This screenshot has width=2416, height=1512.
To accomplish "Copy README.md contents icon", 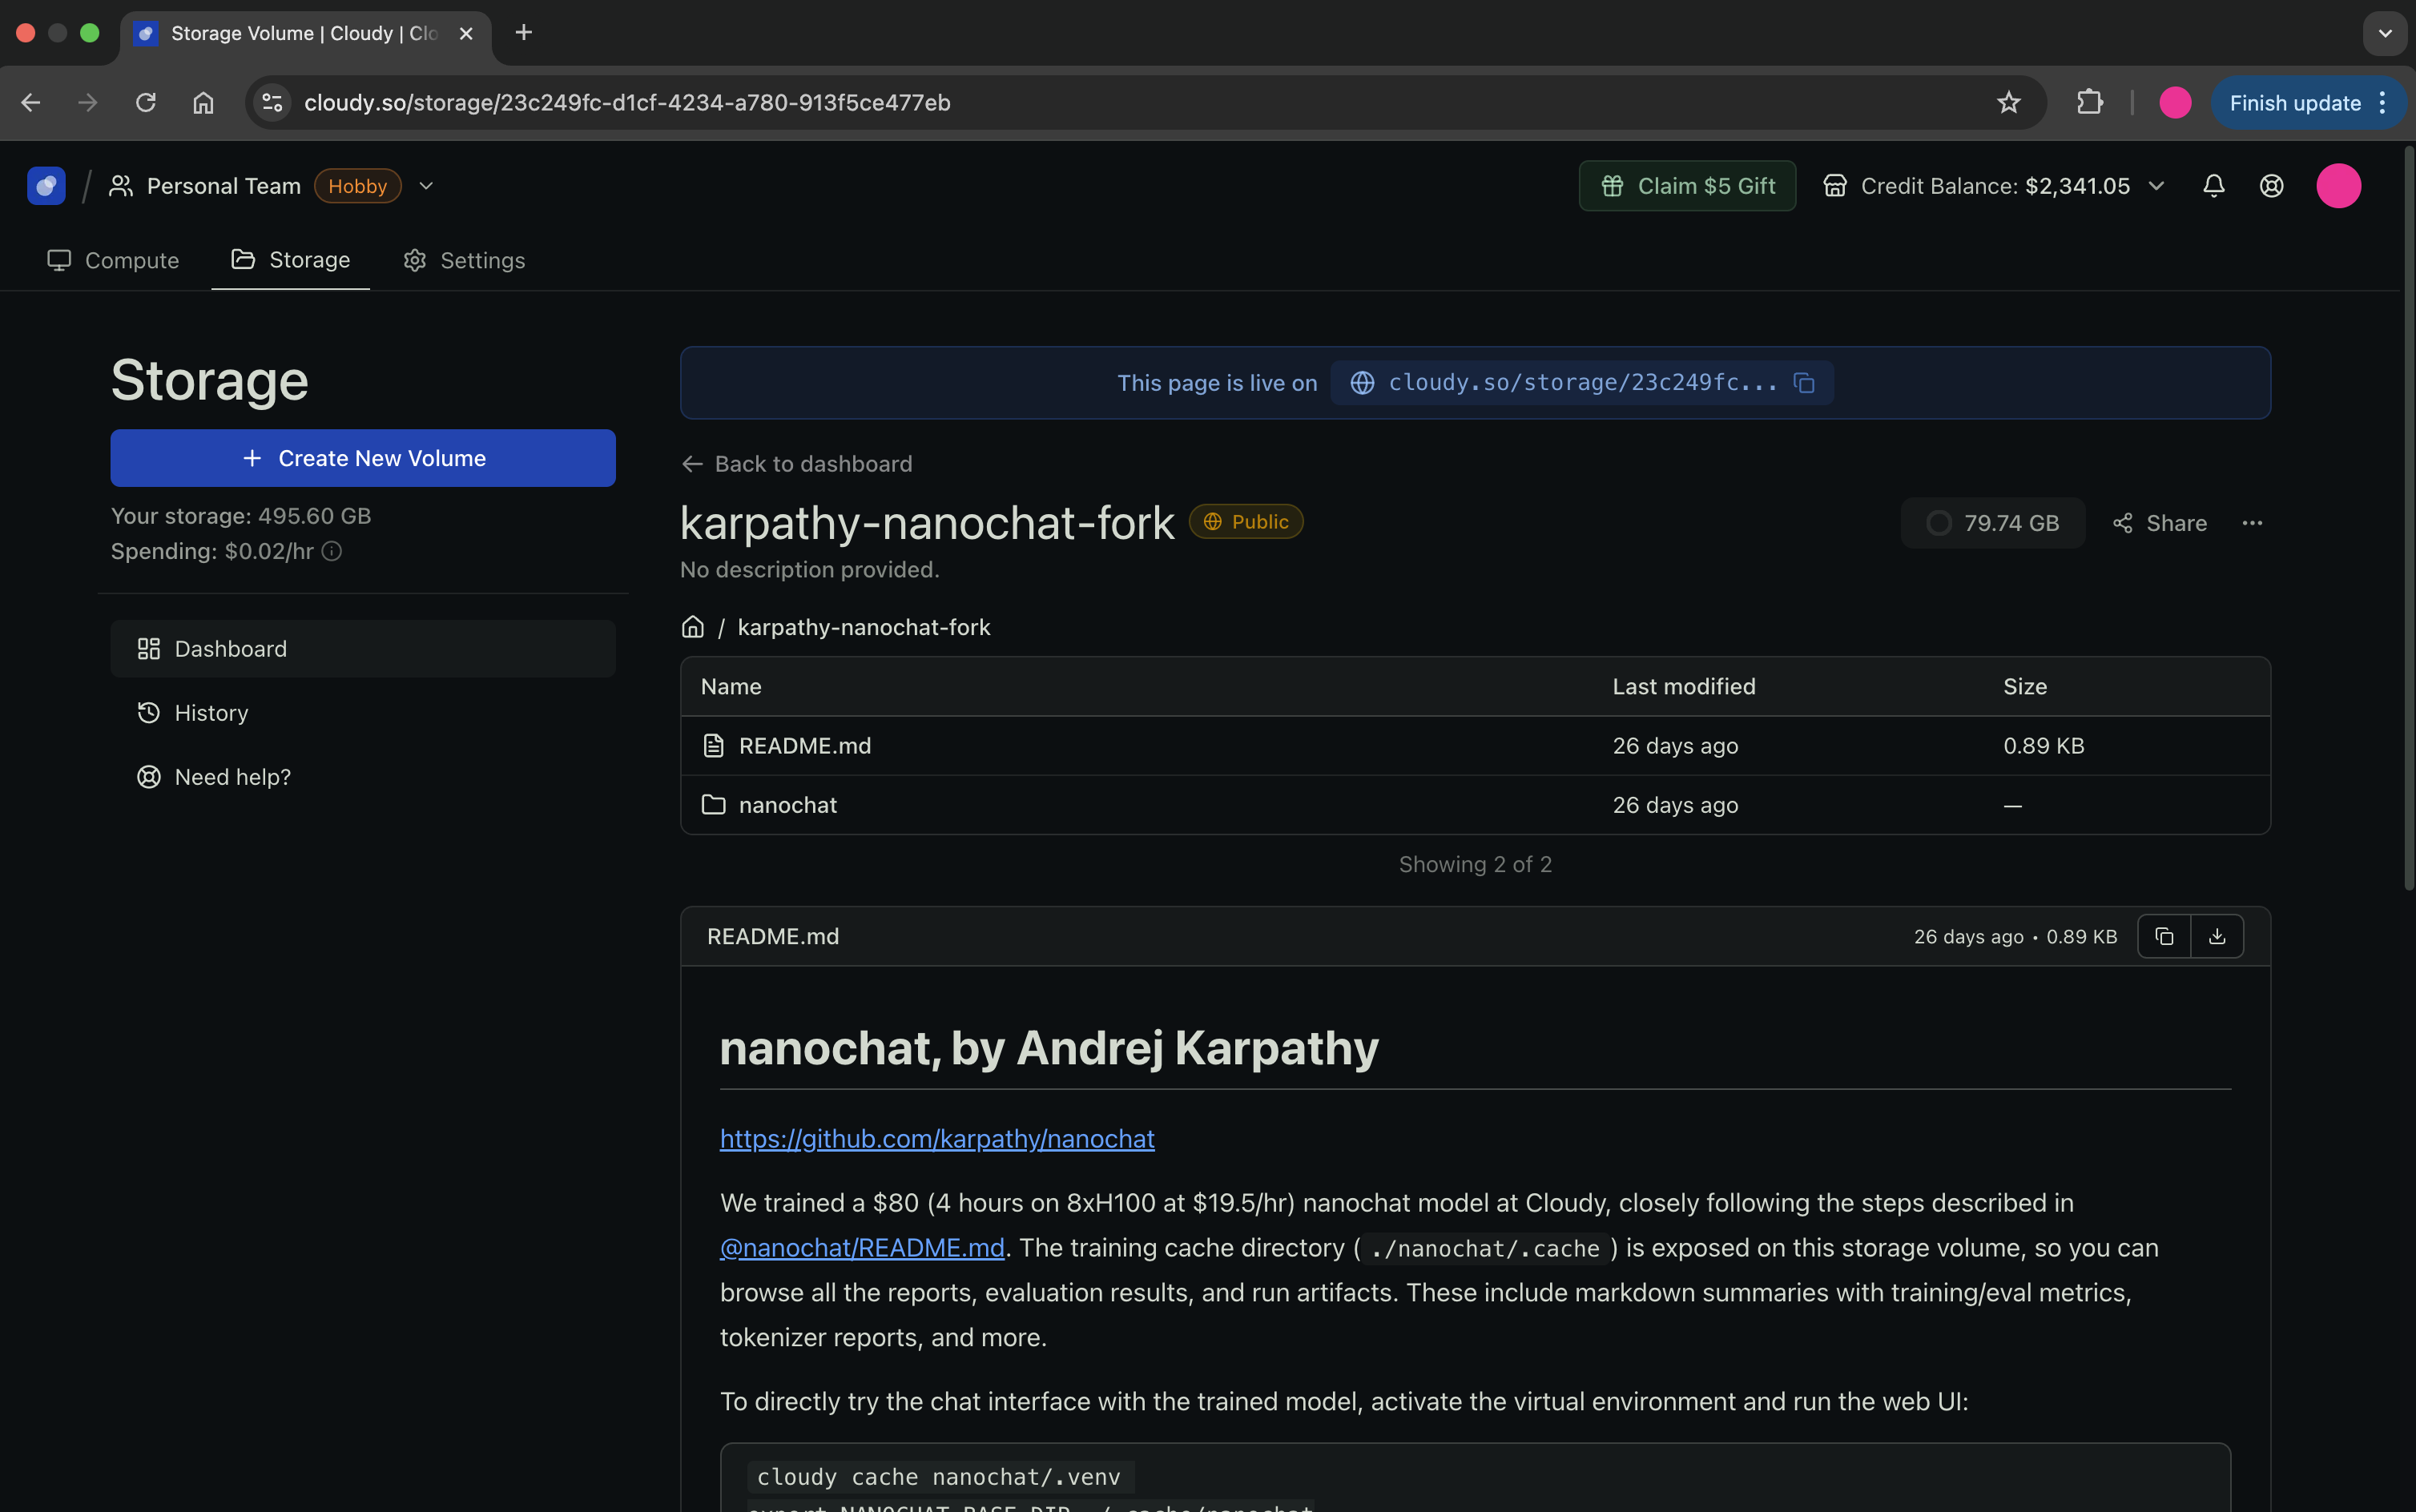I will coord(2164,936).
